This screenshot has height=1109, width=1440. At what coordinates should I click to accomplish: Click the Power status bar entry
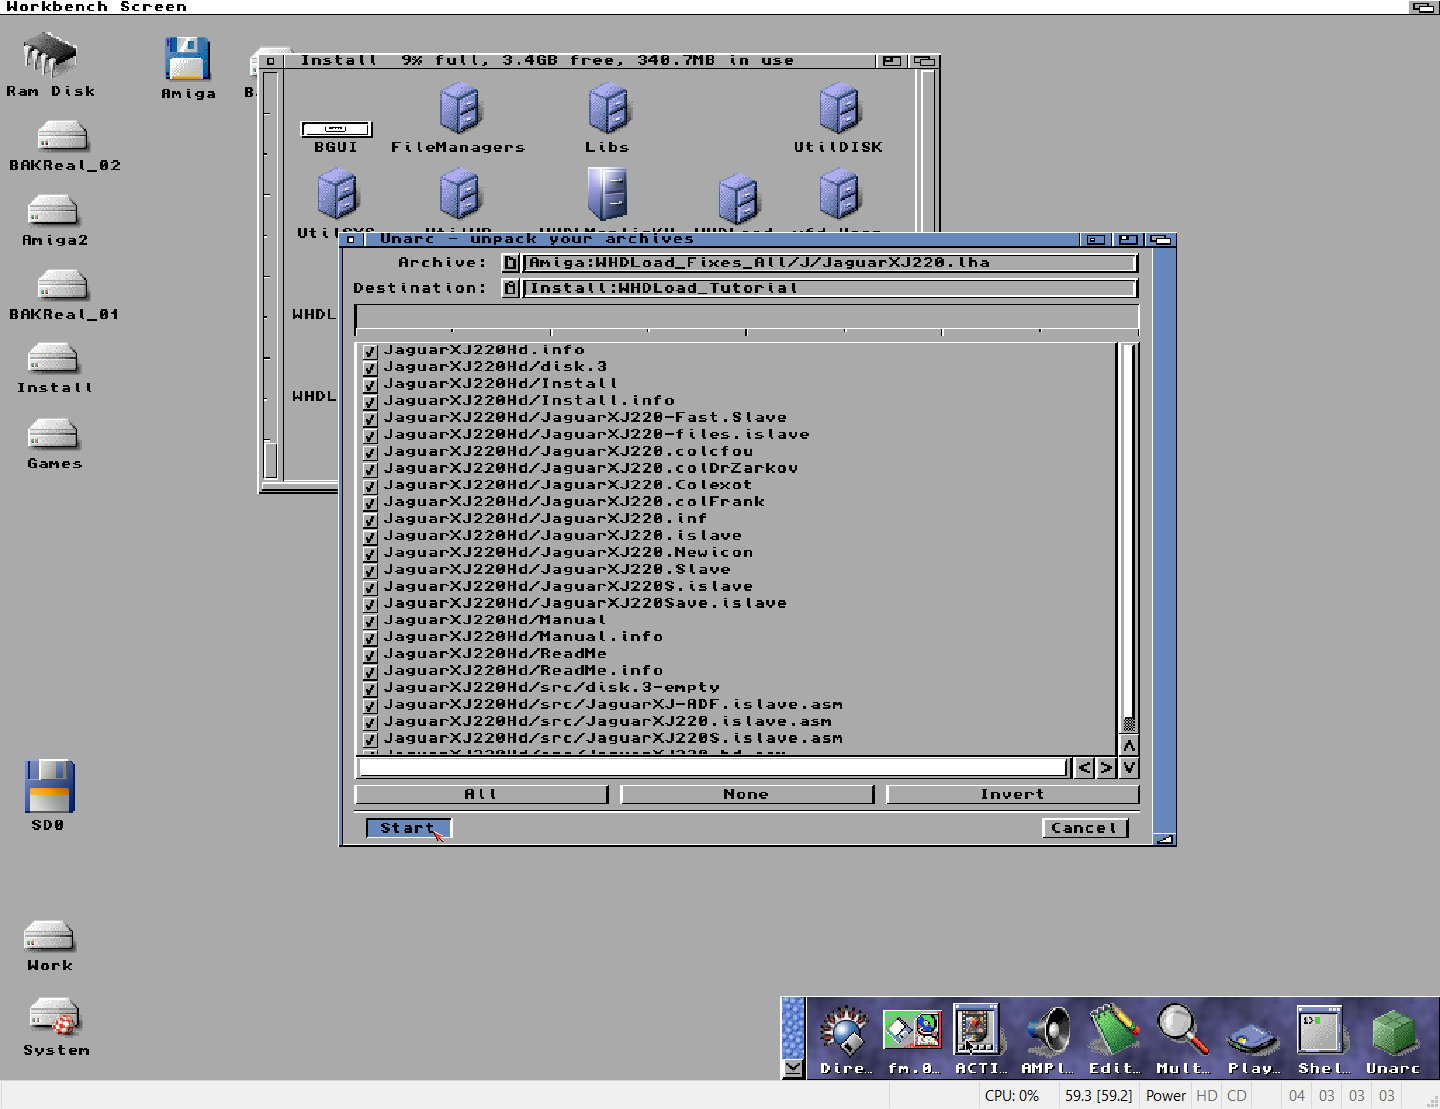point(1166,1096)
